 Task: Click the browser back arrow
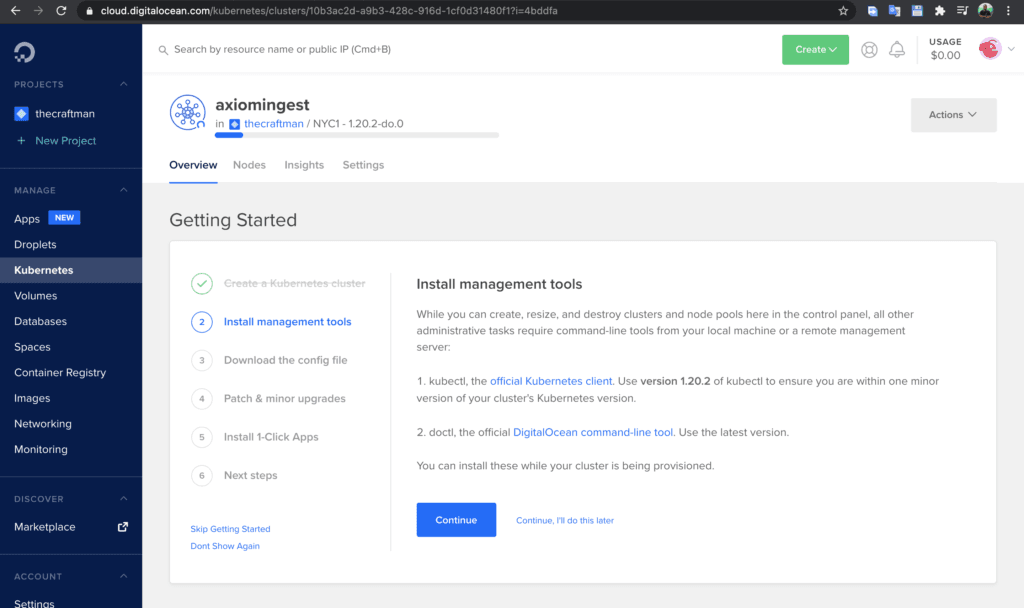click(x=15, y=10)
